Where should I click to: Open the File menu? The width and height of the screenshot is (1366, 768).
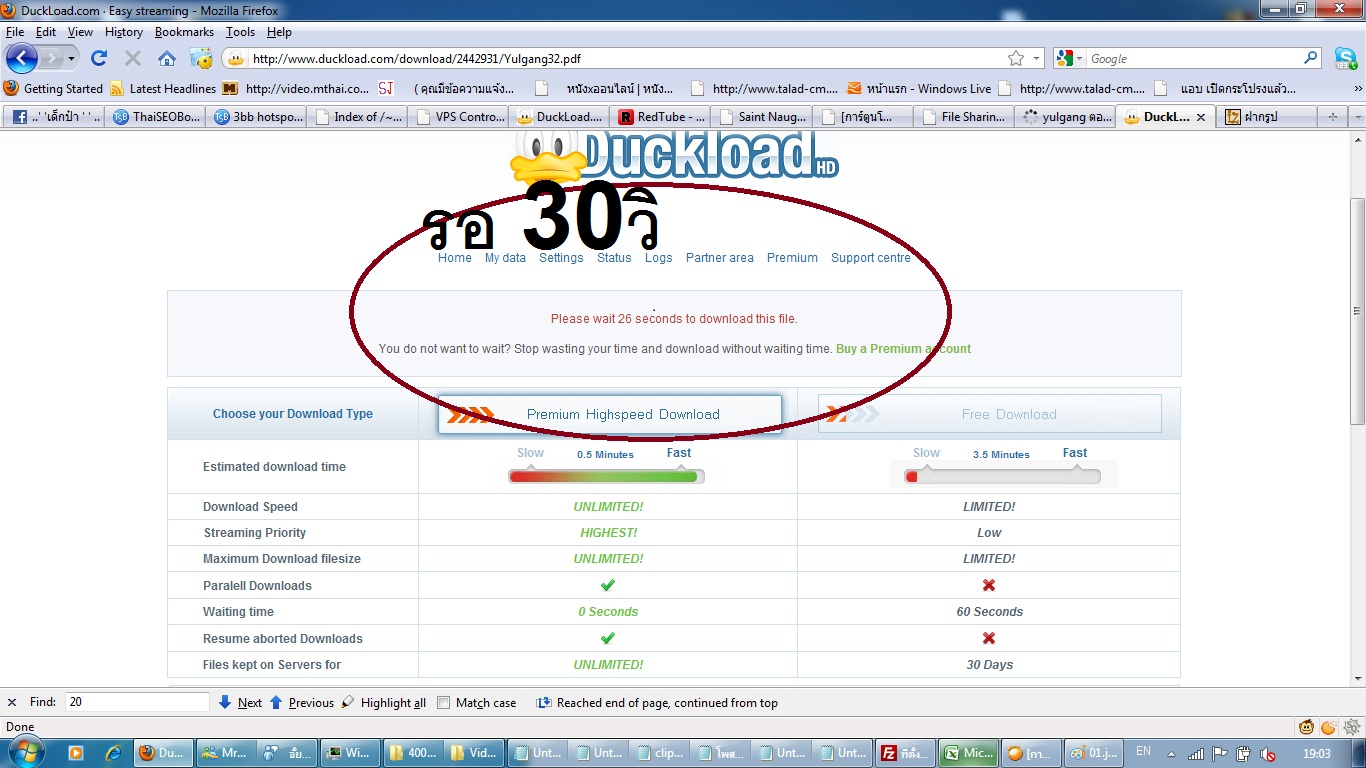pos(14,32)
